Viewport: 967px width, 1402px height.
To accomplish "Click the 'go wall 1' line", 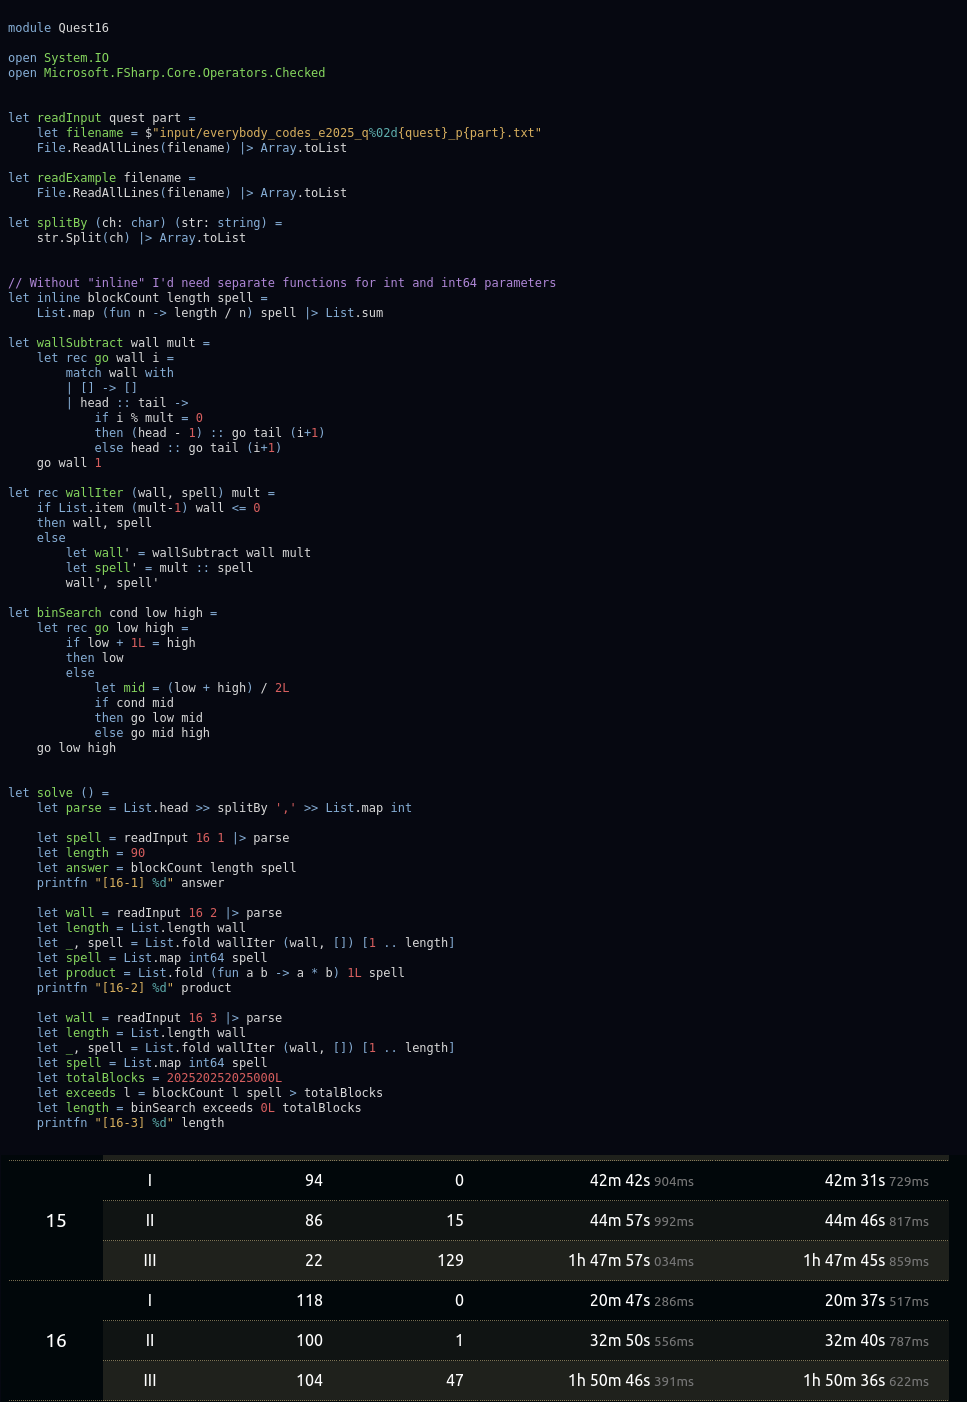I will (69, 463).
